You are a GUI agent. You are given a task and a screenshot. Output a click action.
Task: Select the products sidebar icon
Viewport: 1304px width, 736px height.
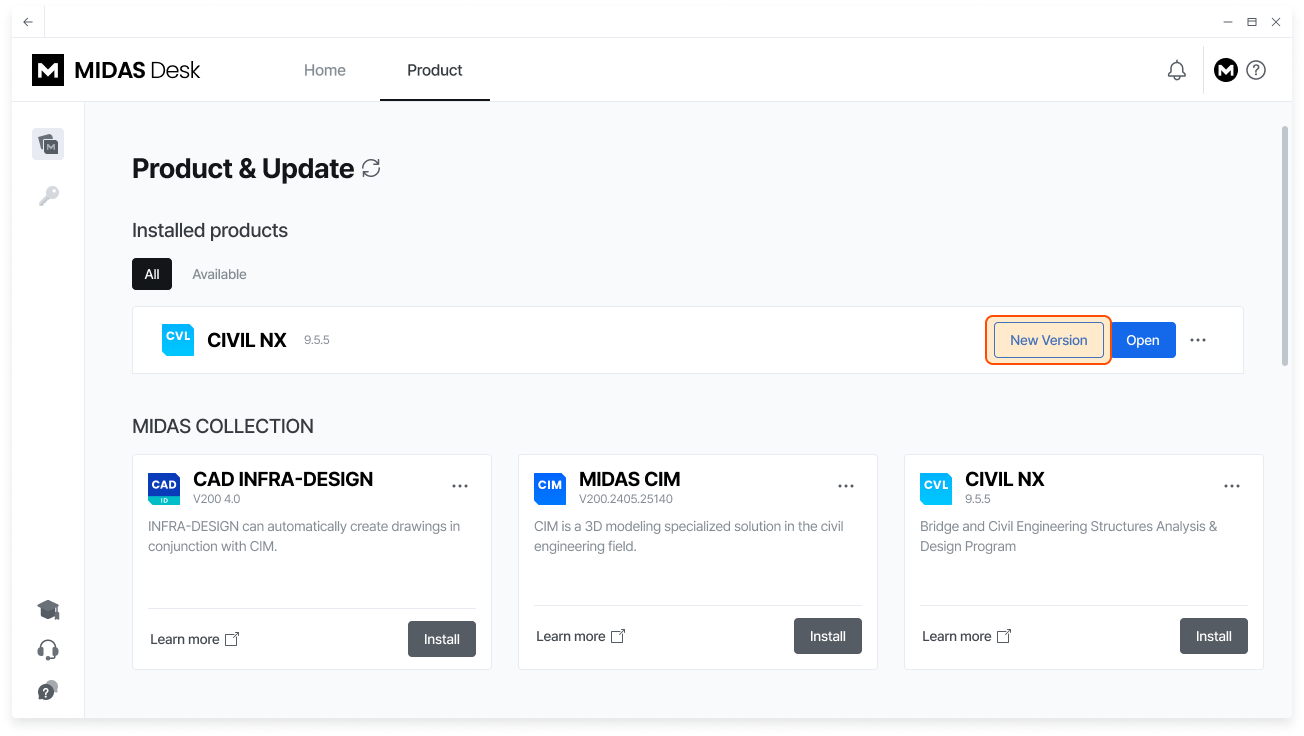[x=48, y=144]
